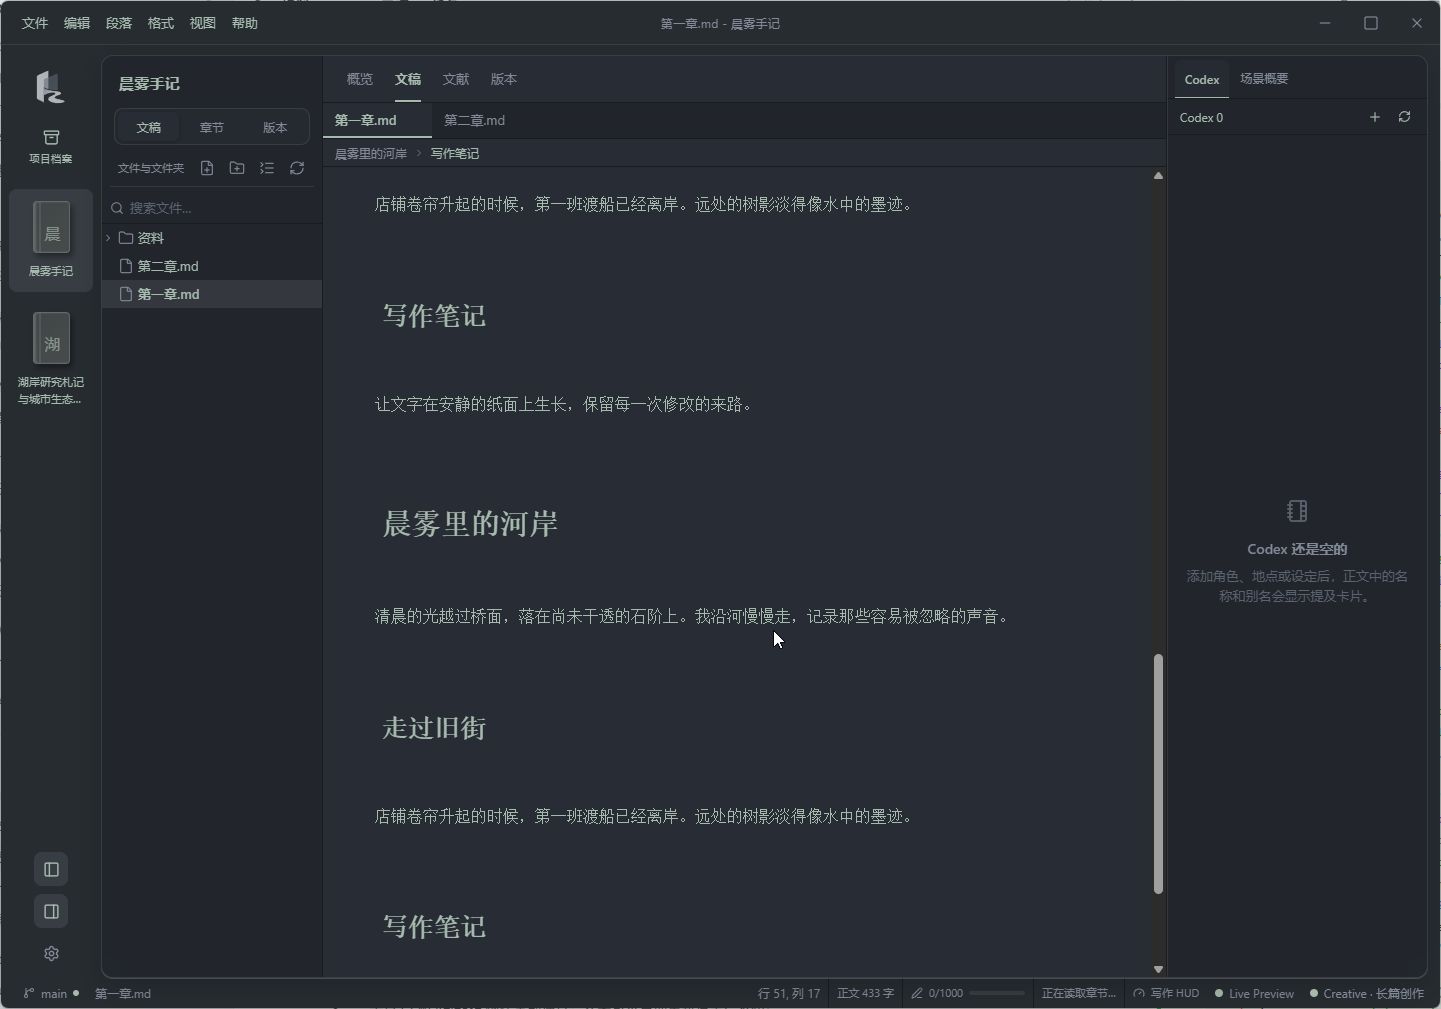
Task: Click the scroll down arrow of editor
Action: click(x=1158, y=969)
